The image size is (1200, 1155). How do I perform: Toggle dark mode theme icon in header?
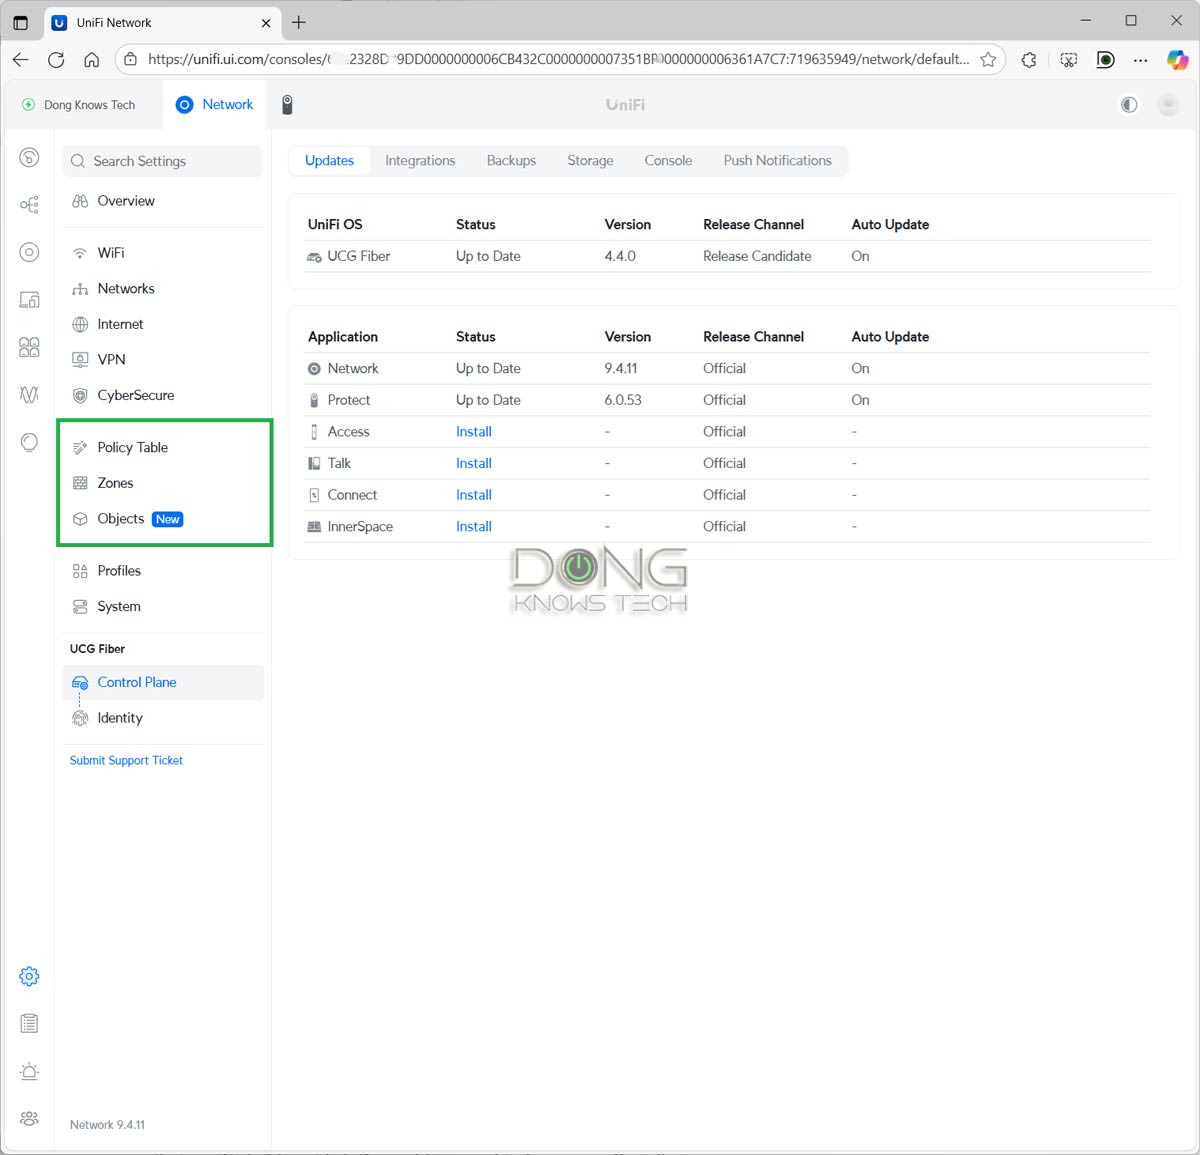click(1129, 105)
